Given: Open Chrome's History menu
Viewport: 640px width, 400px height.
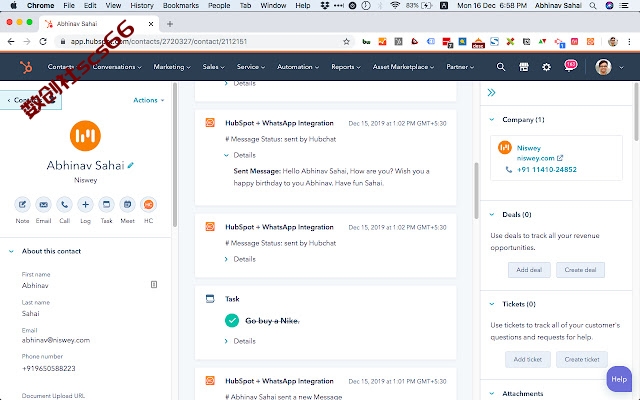Looking at the screenshot, I should [x=142, y=5].
